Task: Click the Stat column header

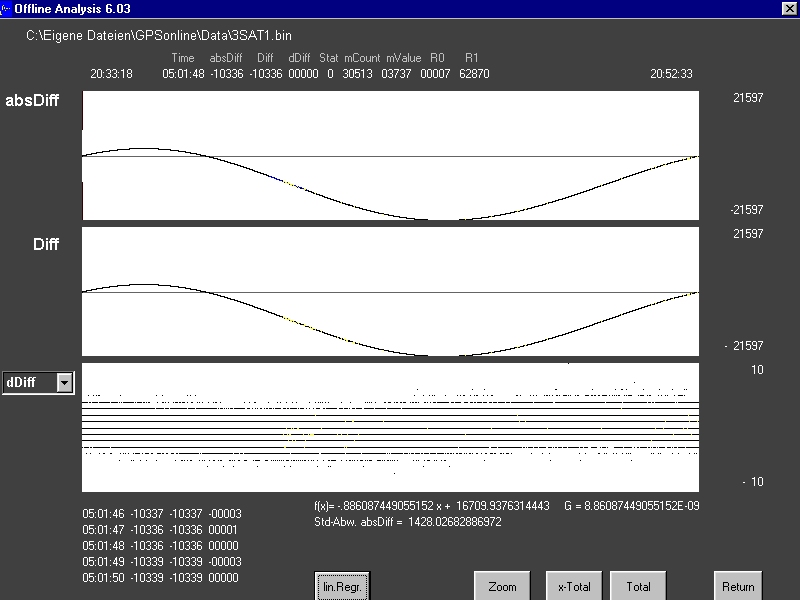Action: coord(329,58)
